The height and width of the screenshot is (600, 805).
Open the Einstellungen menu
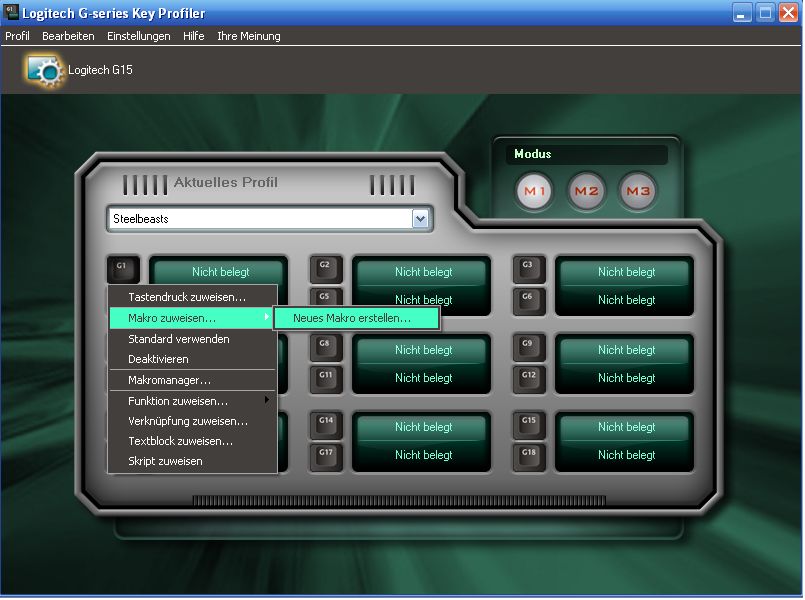click(139, 36)
